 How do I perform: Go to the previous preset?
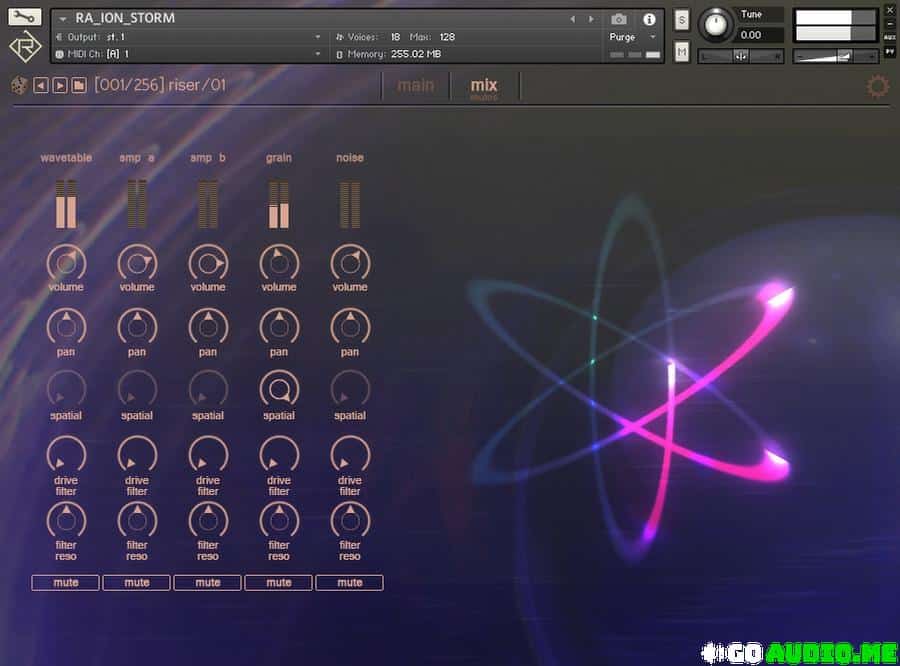click(x=40, y=86)
